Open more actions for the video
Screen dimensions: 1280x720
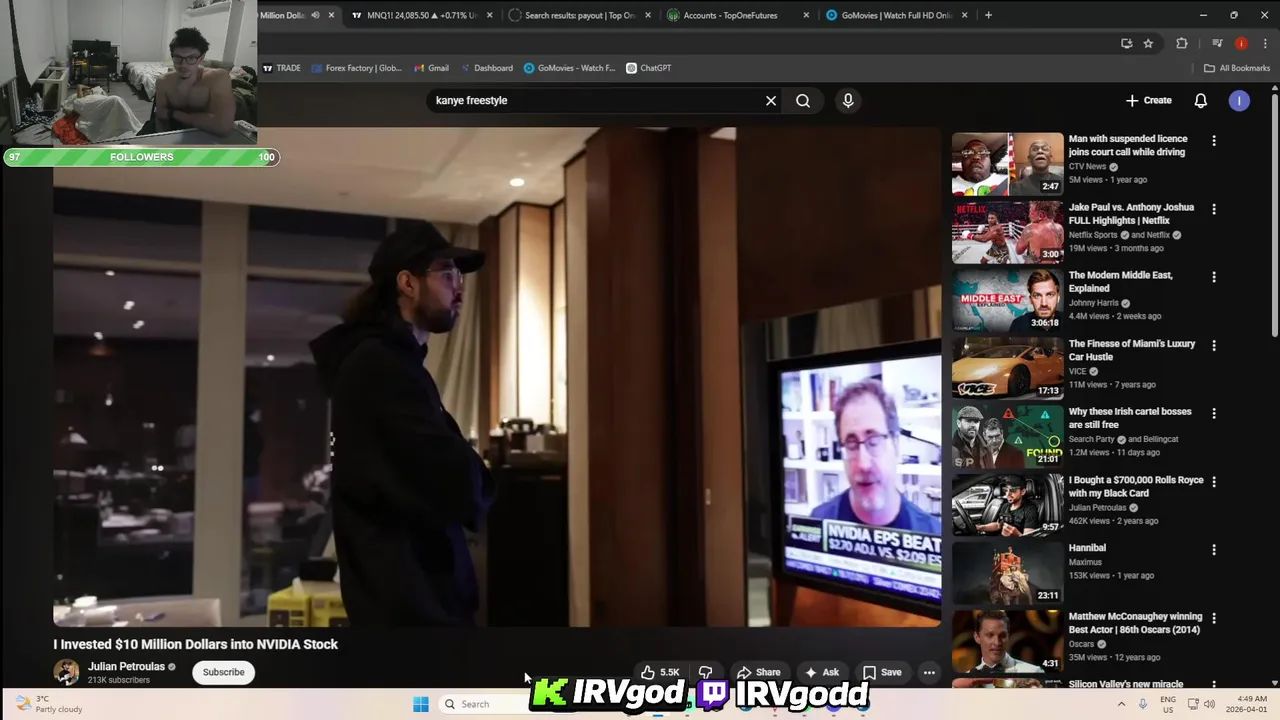pyautogui.click(x=929, y=672)
